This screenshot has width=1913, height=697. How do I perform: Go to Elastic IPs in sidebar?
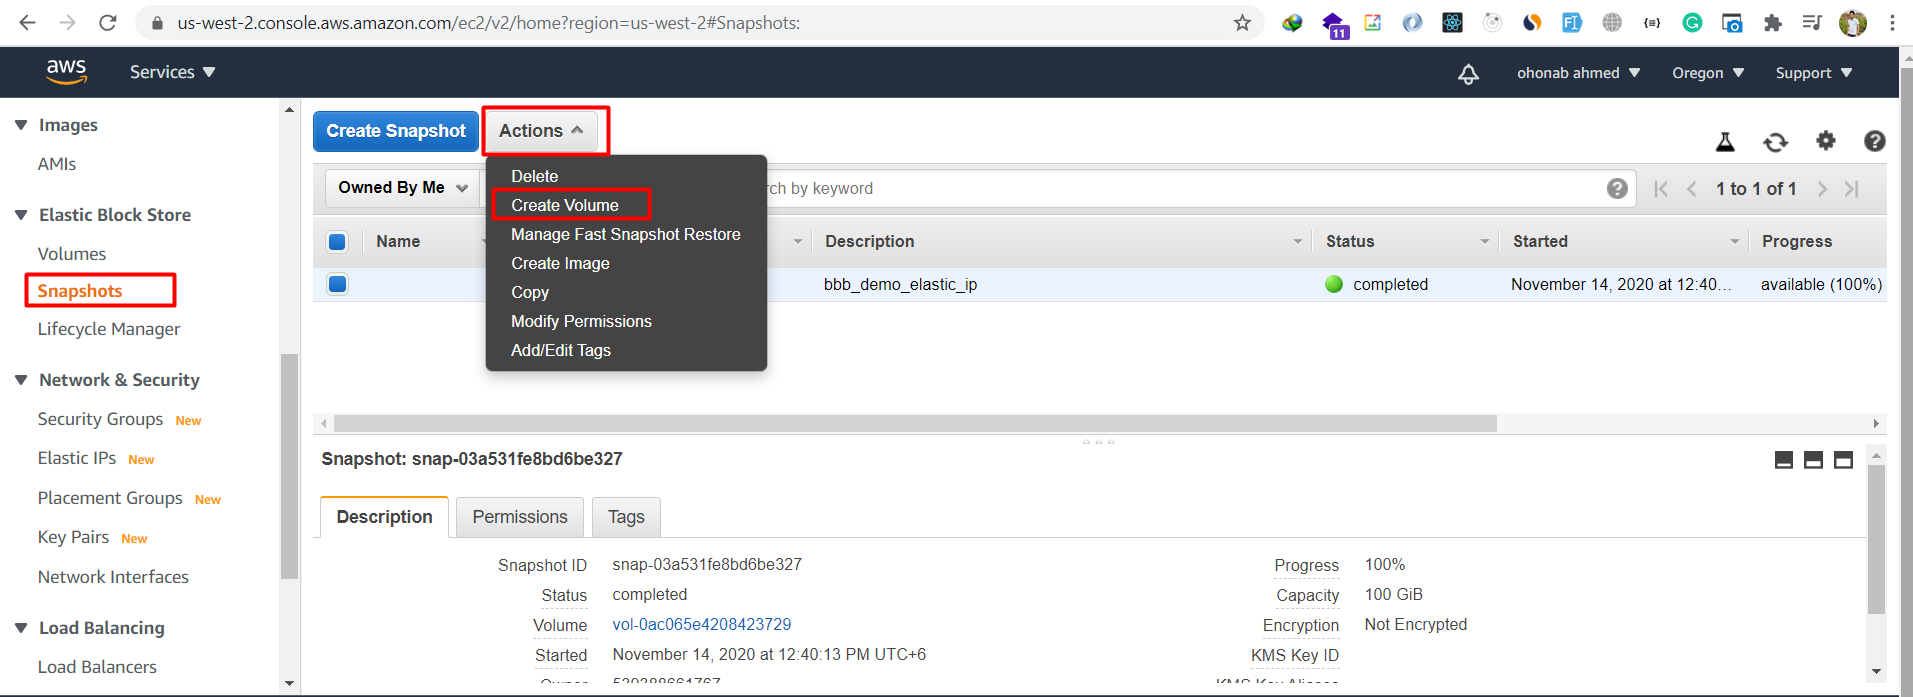[x=77, y=458]
